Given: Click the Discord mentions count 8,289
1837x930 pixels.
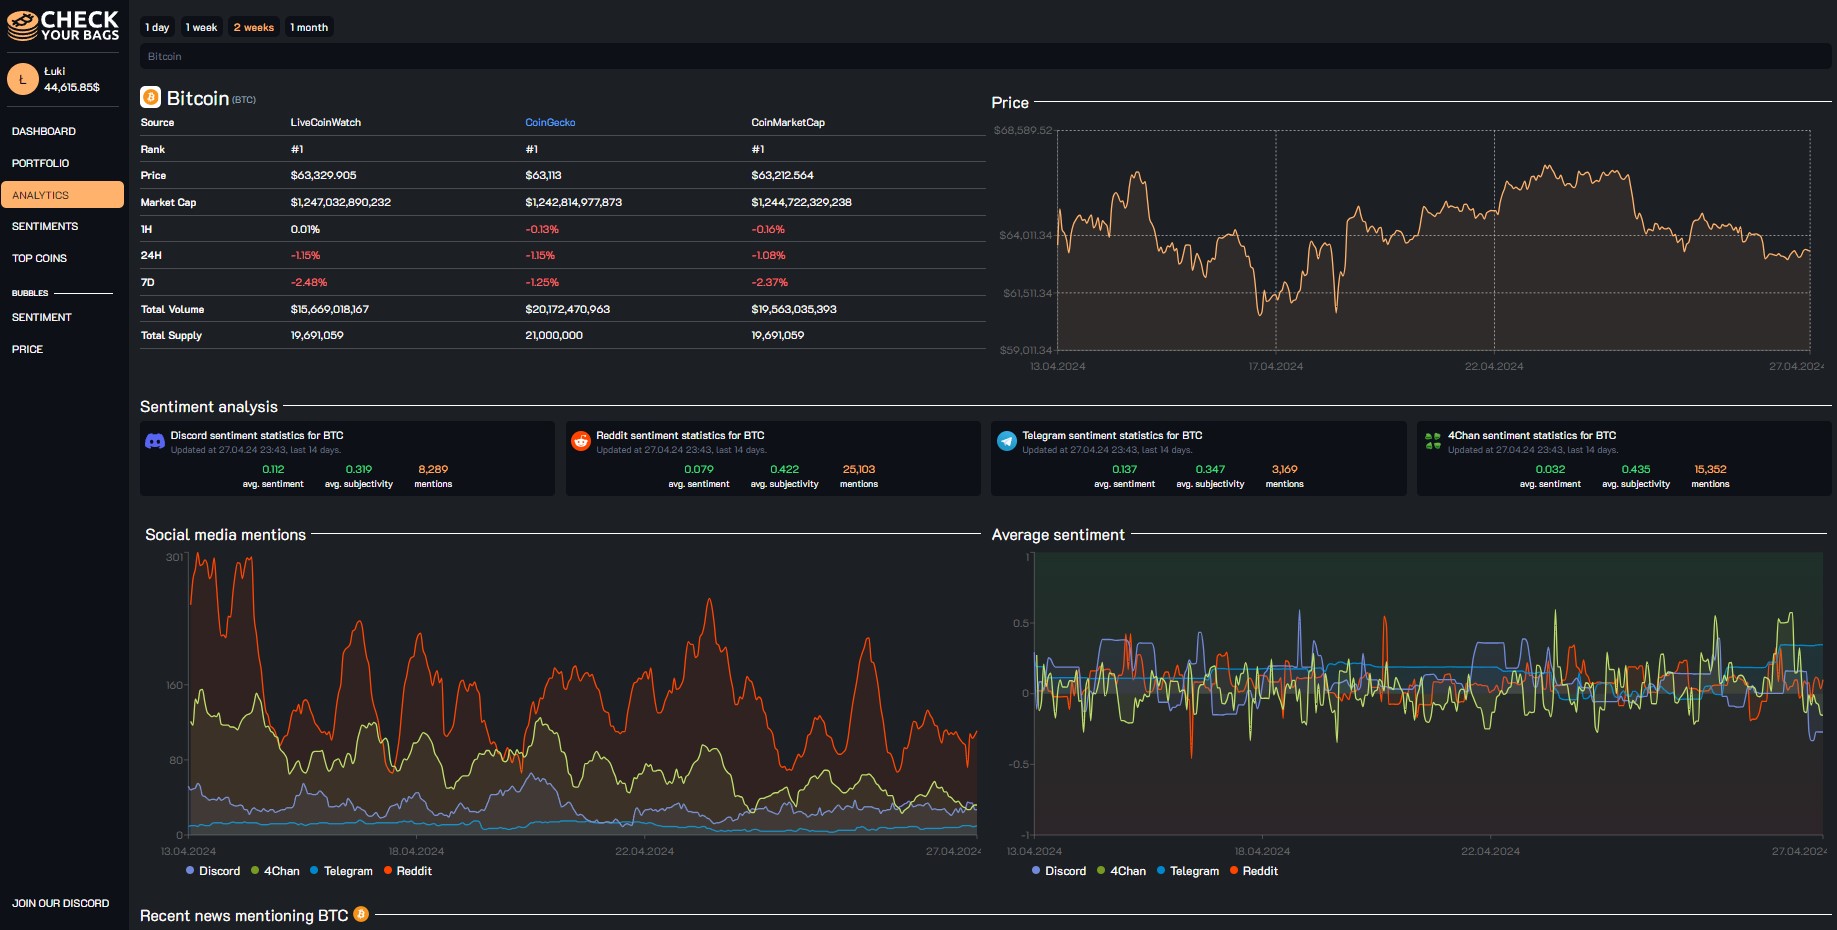Looking at the screenshot, I should tap(433, 469).
